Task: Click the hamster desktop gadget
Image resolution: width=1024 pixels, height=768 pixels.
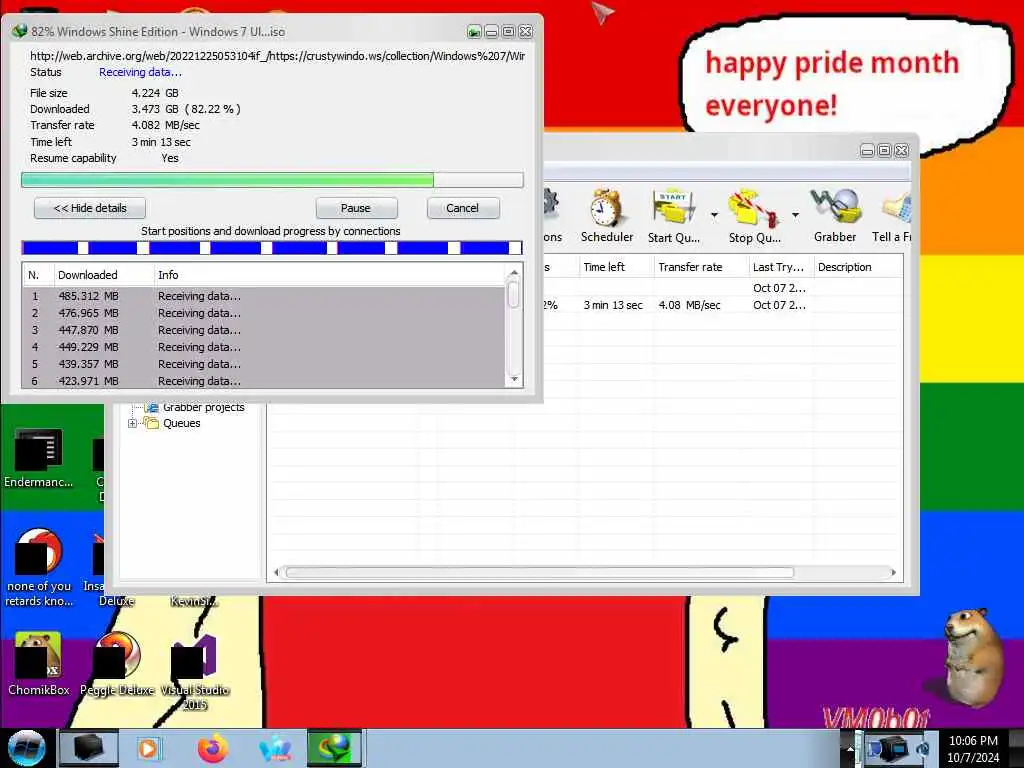Action: pyautogui.click(x=972, y=657)
